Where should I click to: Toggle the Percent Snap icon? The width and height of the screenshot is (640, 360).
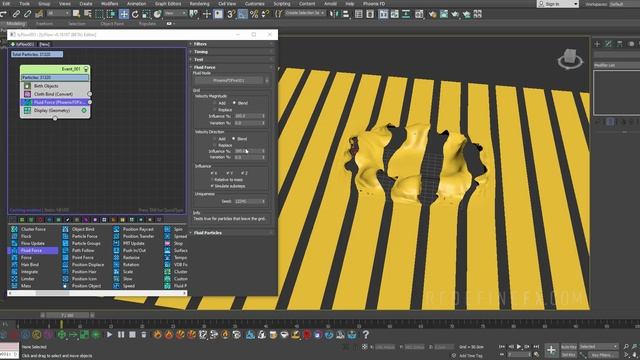point(254,14)
